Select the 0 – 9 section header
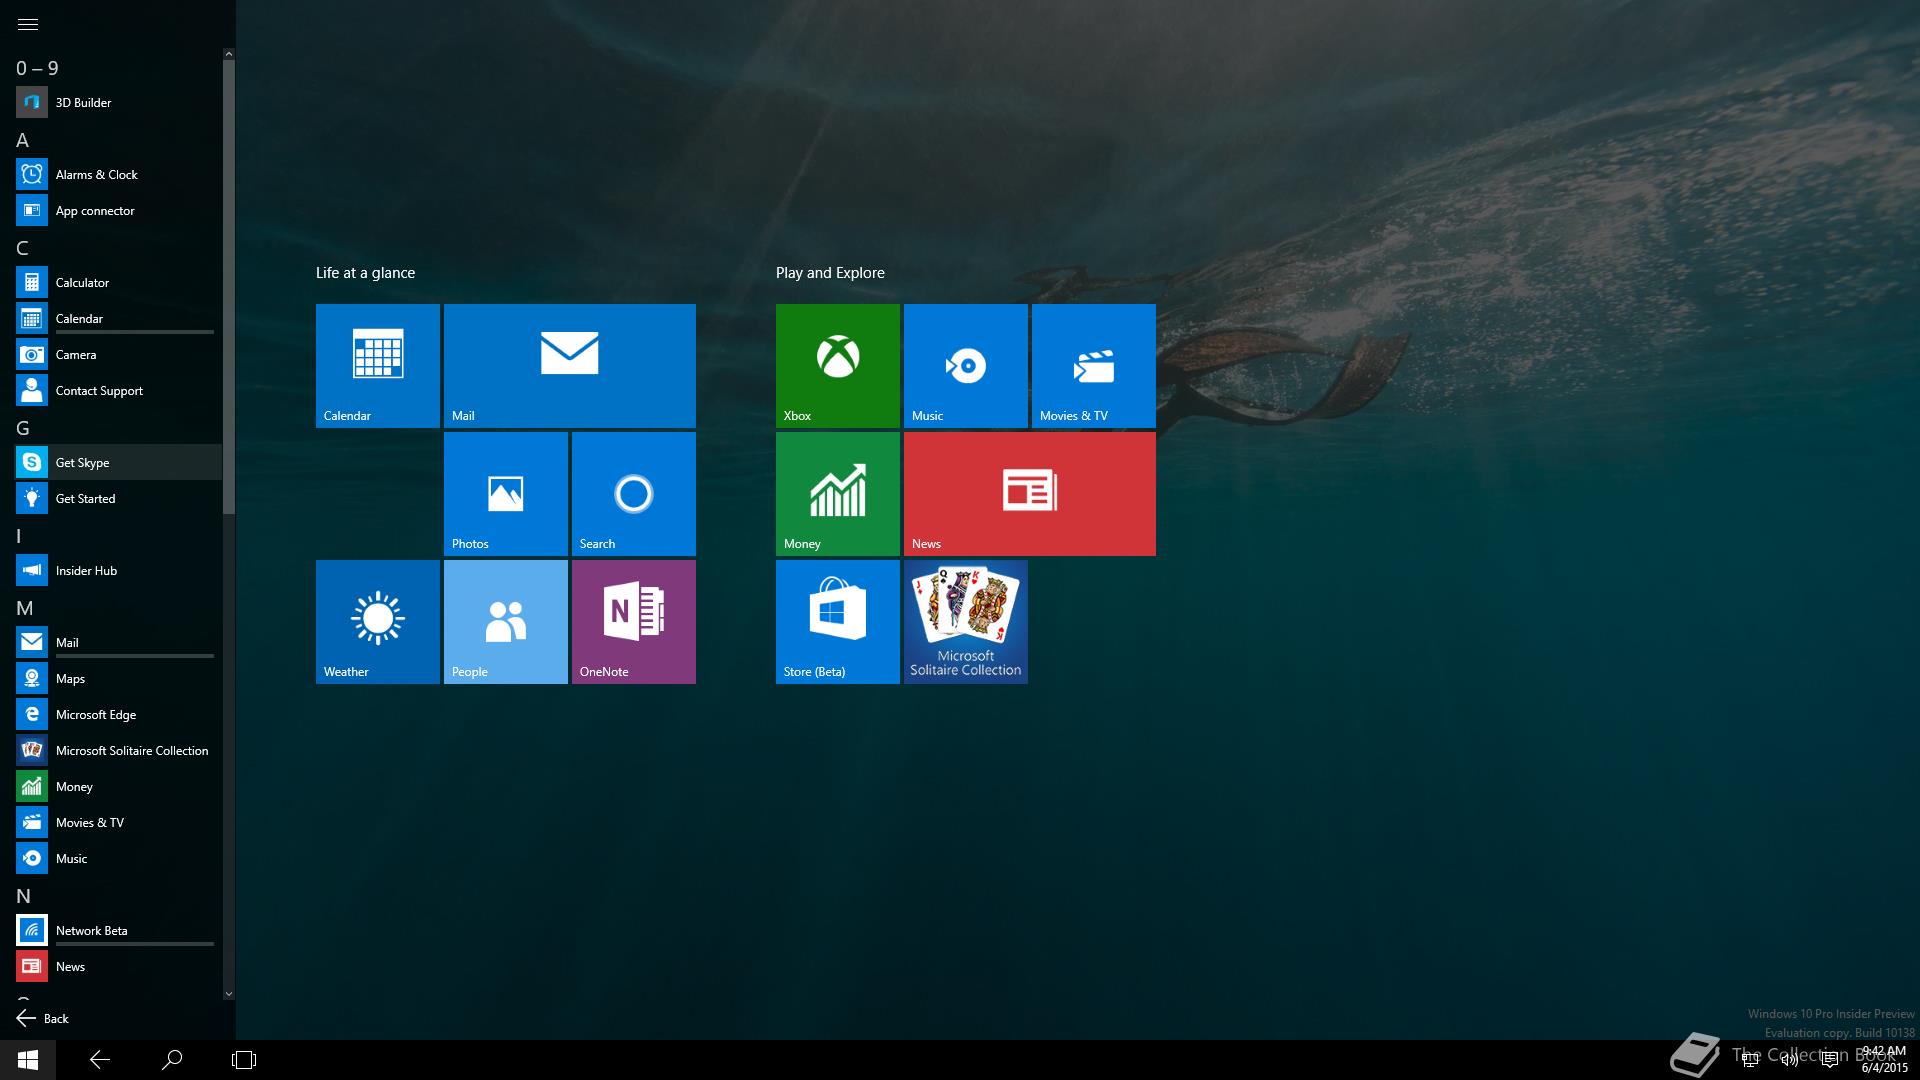Image resolution: width=1920 pixels, height=1080 pixels. (x=37, y=68)
